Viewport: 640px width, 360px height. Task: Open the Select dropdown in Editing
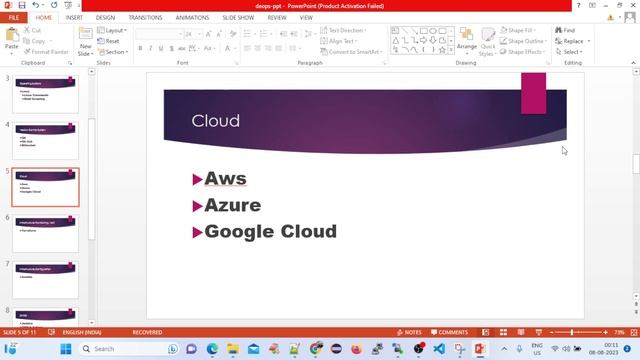[x=569, y=52]
